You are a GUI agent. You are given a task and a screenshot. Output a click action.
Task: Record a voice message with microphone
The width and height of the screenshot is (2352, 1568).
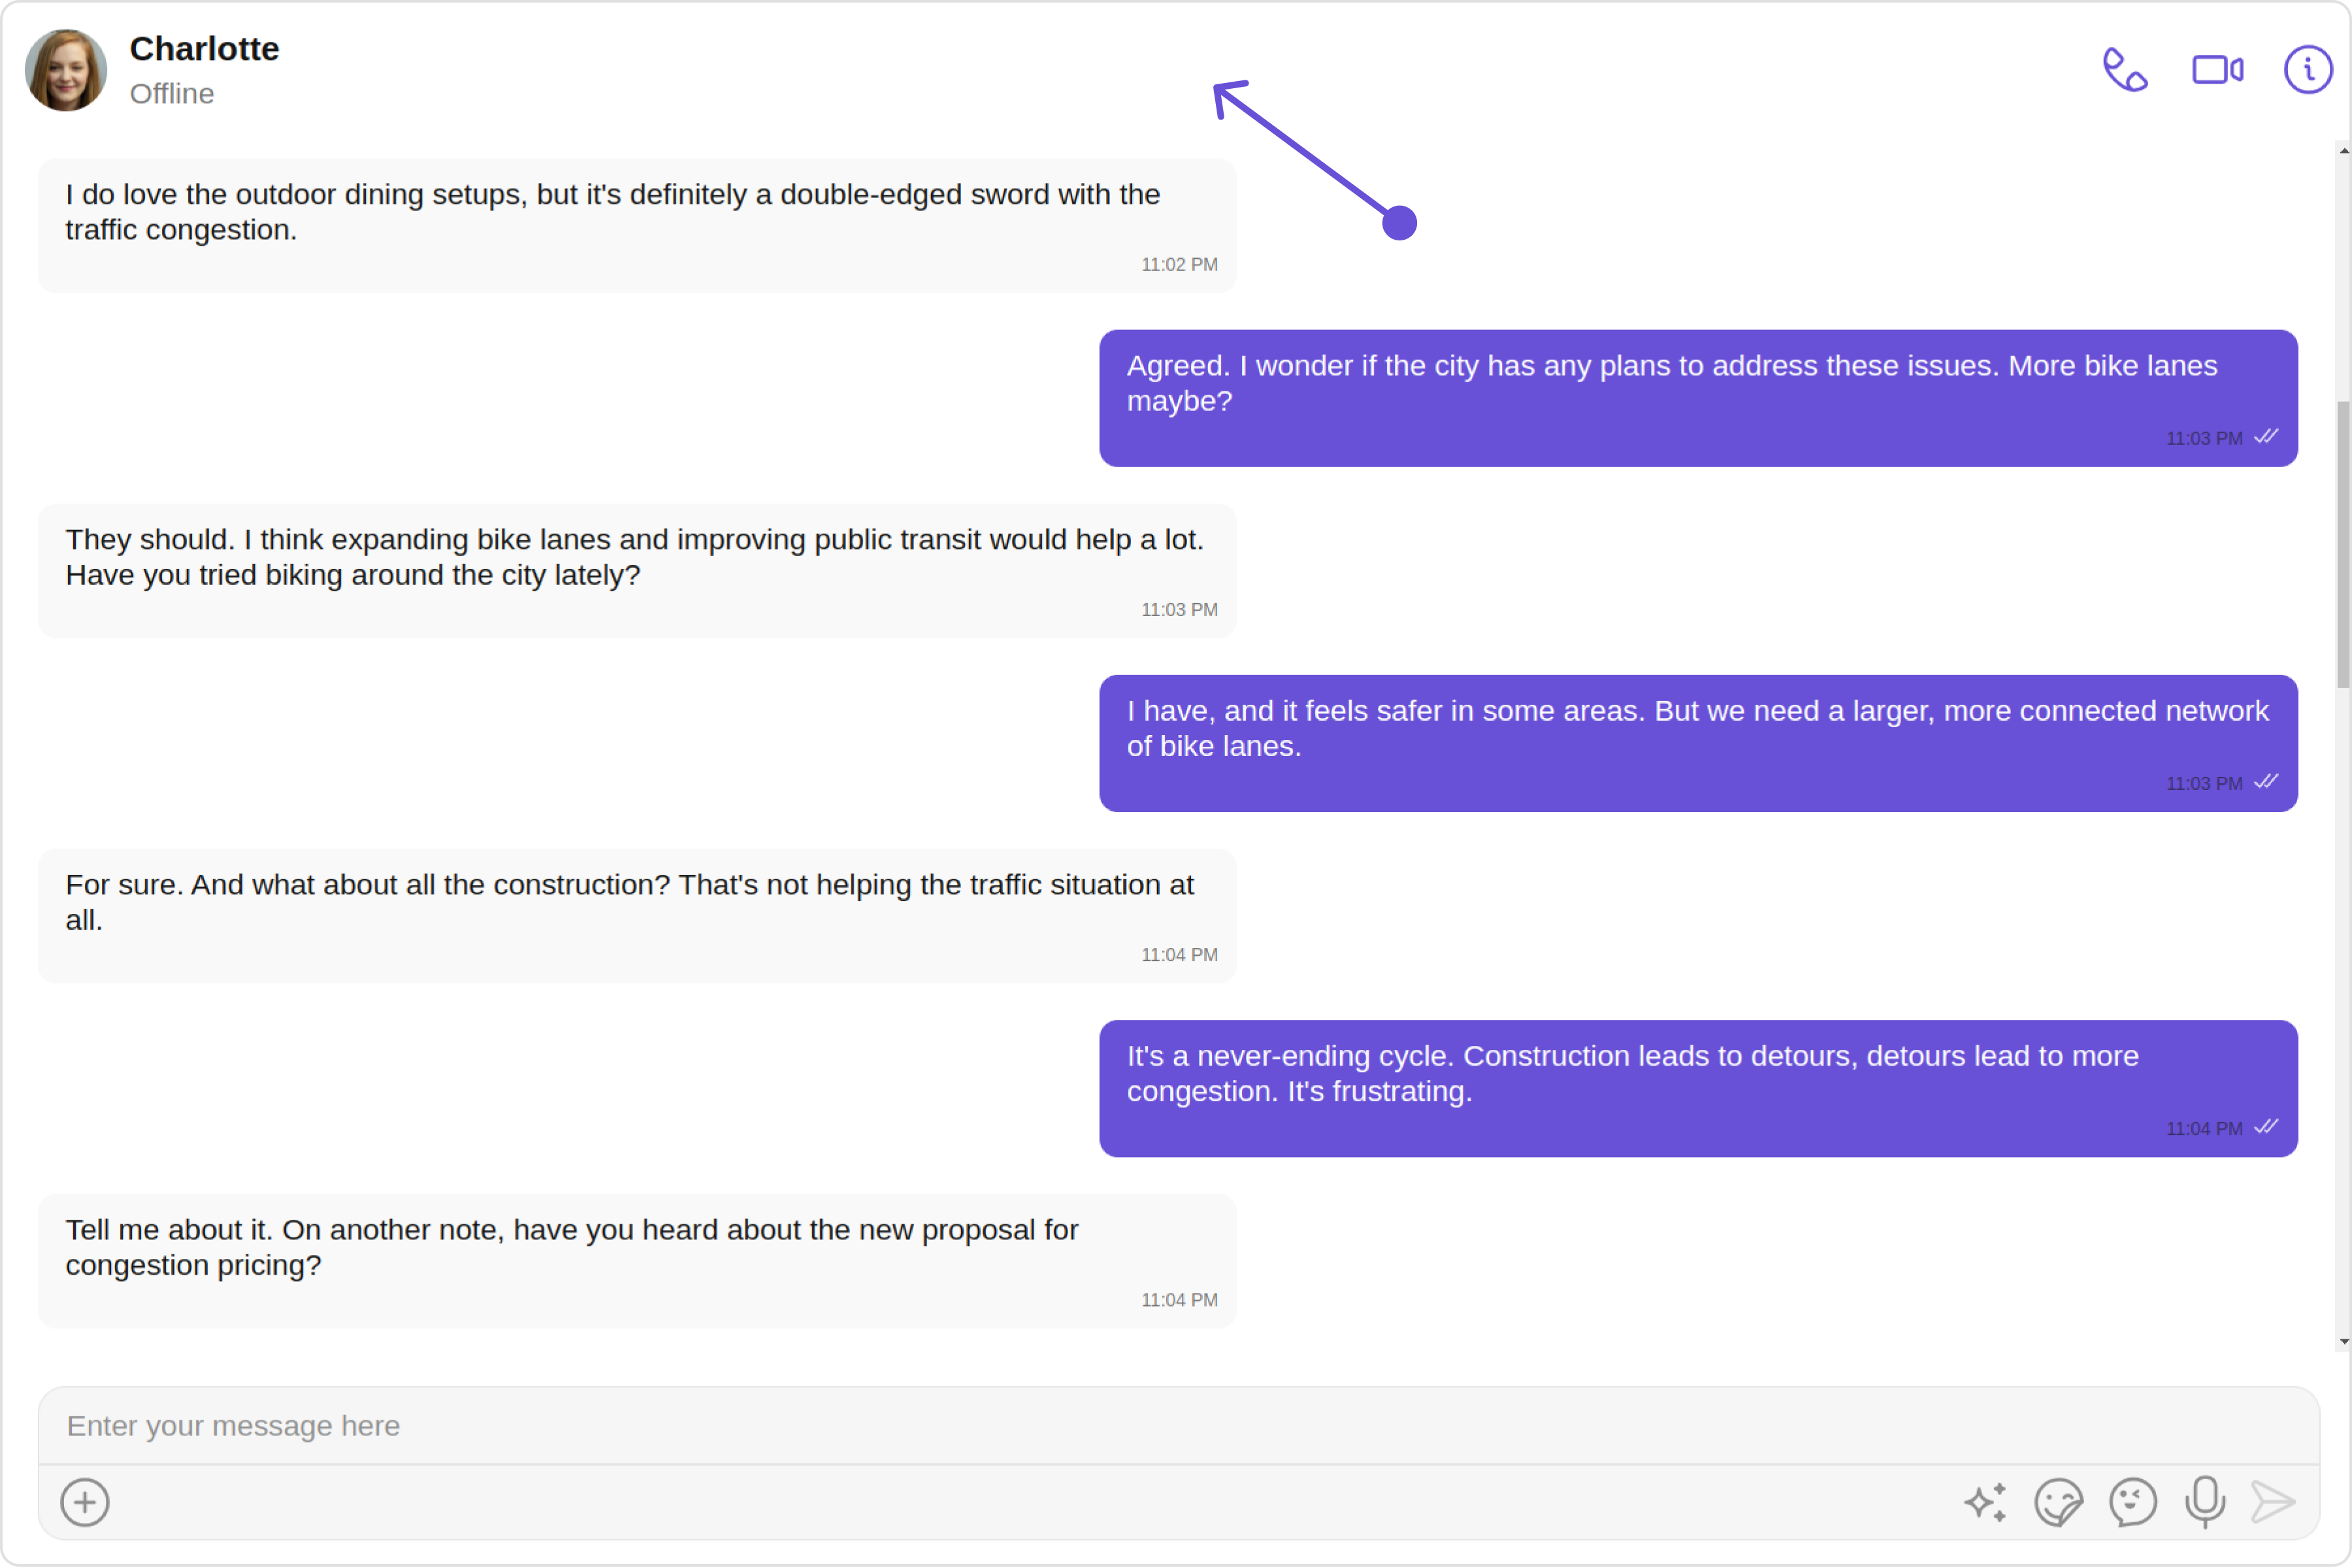(2204, 1502)
